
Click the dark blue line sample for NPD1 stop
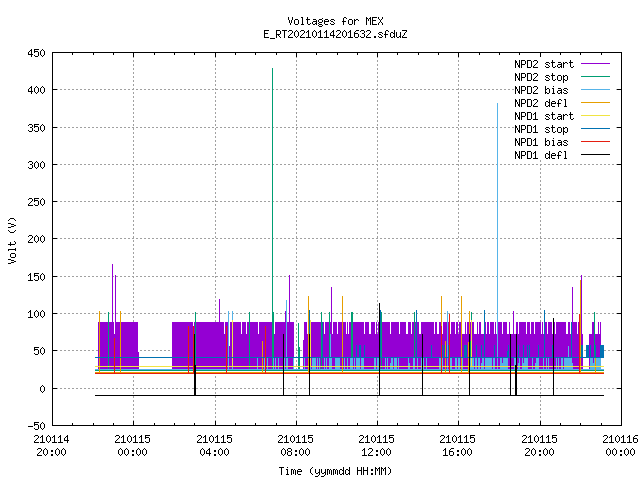[595, 129]
